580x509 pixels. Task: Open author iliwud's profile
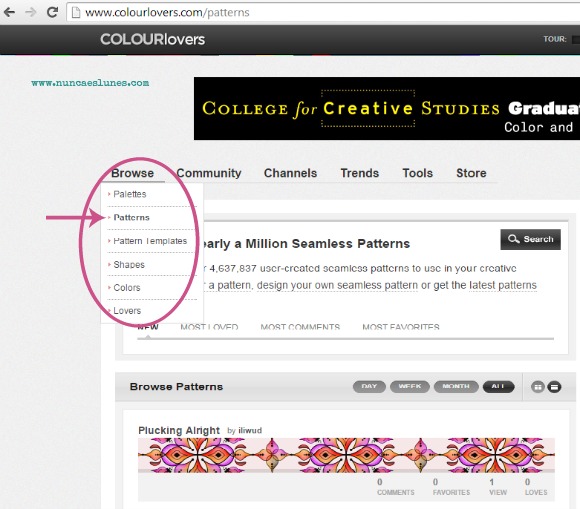coord(250,431)
